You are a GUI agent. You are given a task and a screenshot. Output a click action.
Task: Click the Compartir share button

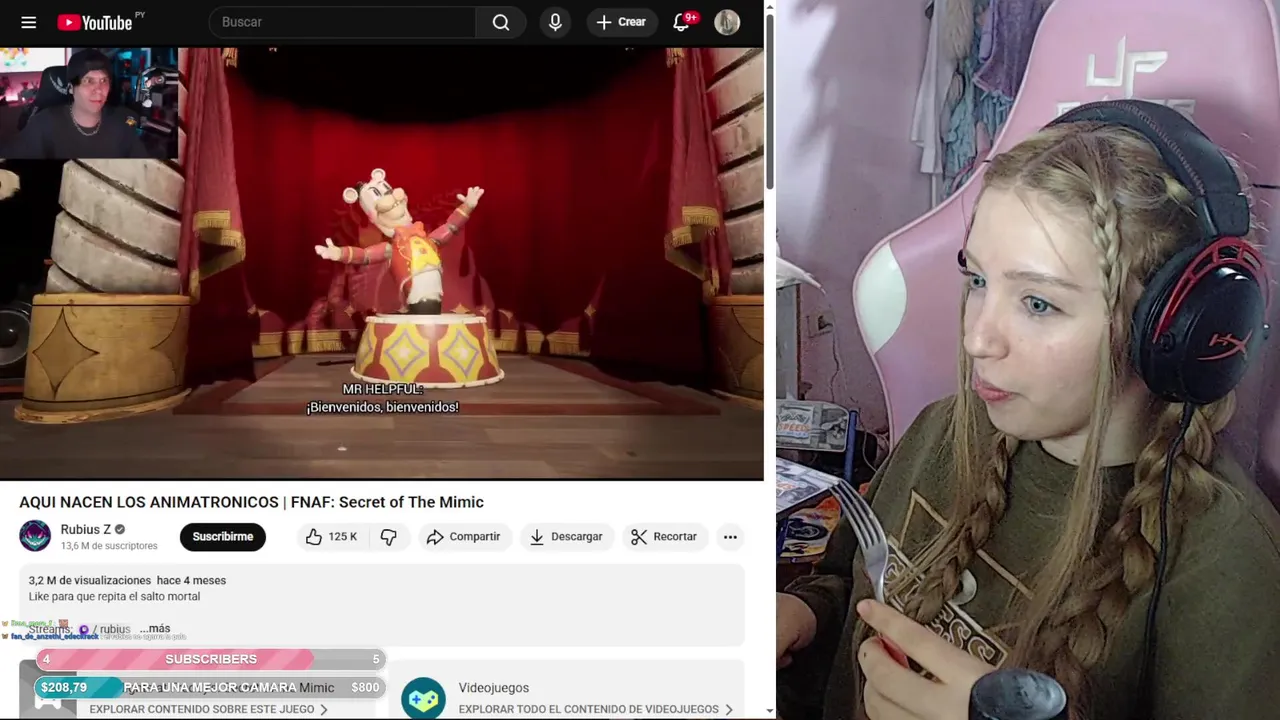click(x=463, y=537)
